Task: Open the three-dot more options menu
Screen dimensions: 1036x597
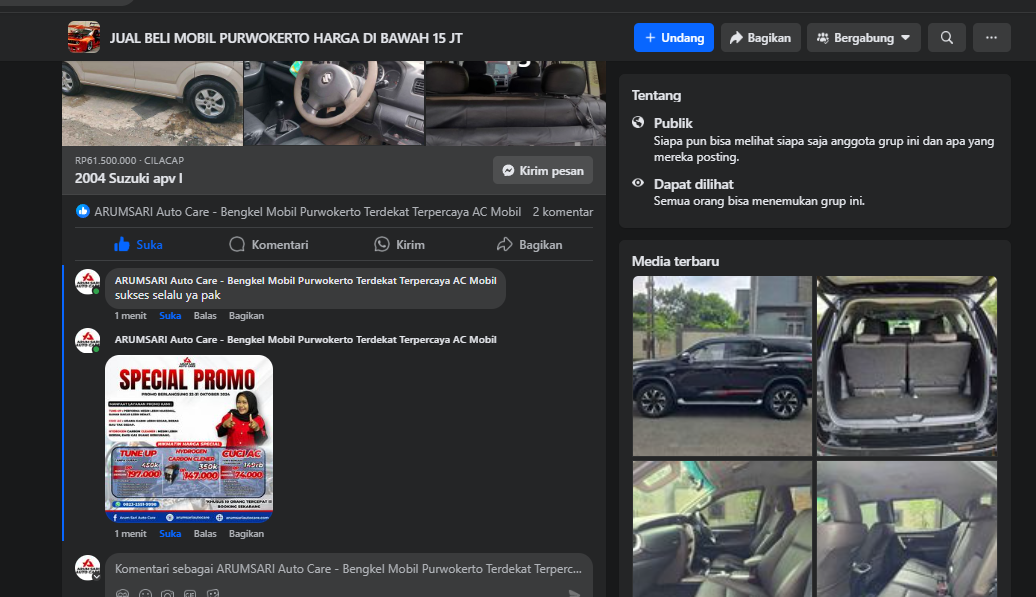Action: (x=991, y=38)
